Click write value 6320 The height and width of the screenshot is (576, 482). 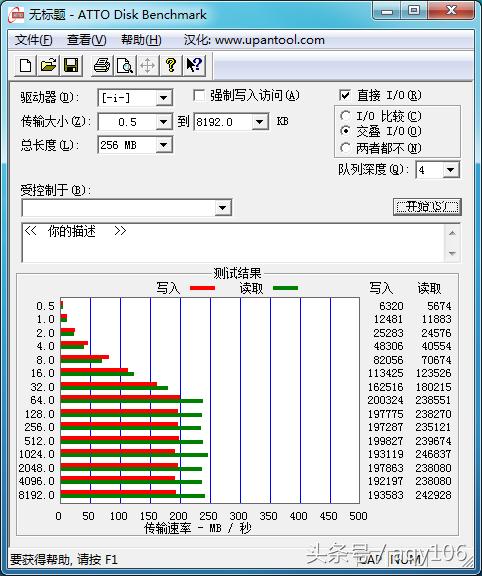(x=391, y=306)
